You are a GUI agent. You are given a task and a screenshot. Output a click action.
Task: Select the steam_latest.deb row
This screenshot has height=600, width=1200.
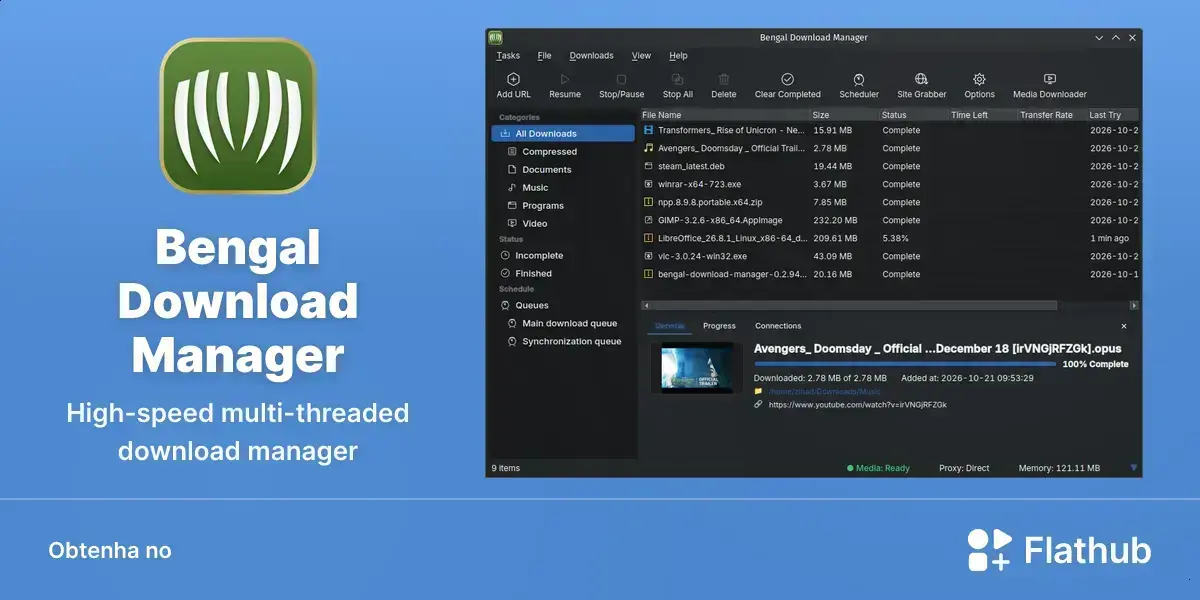point(890,166)
